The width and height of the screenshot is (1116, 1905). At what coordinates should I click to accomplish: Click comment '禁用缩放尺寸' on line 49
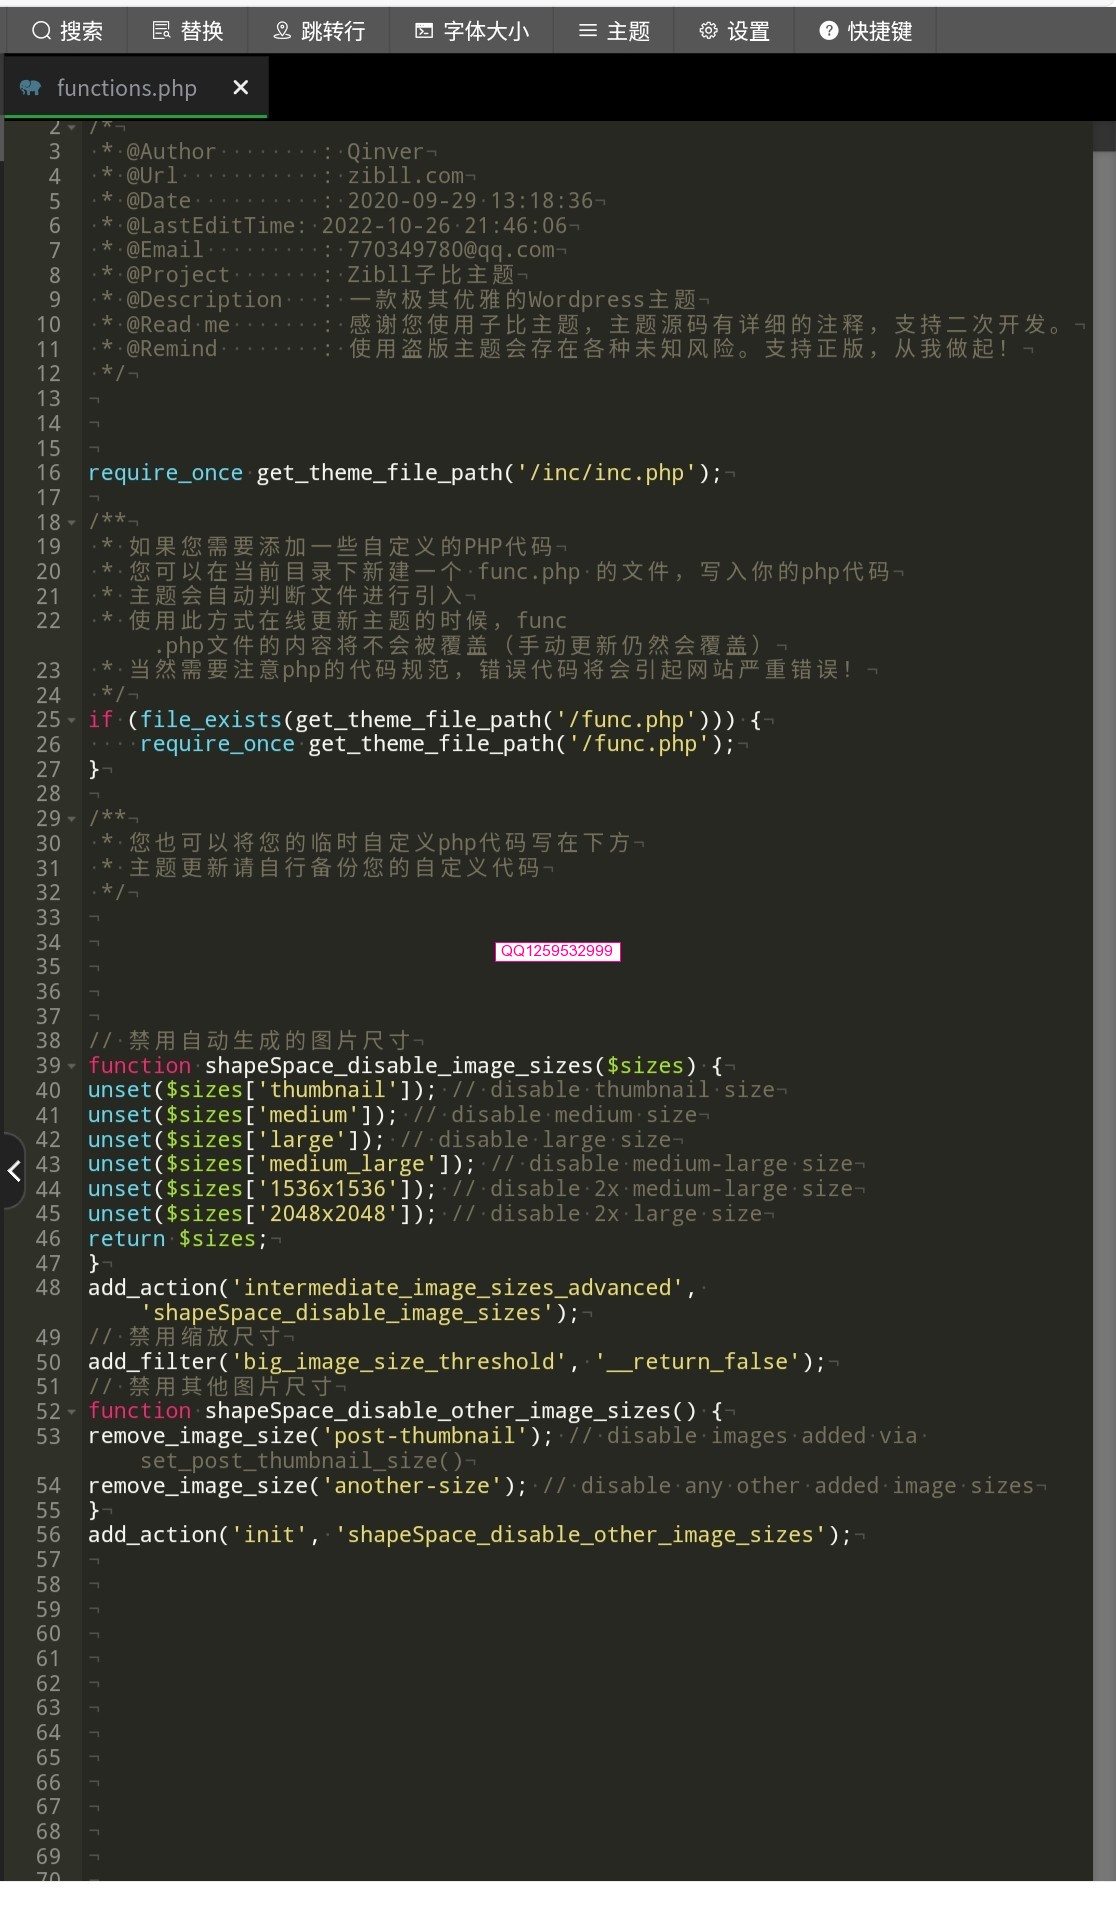[x=204, y=1337]
